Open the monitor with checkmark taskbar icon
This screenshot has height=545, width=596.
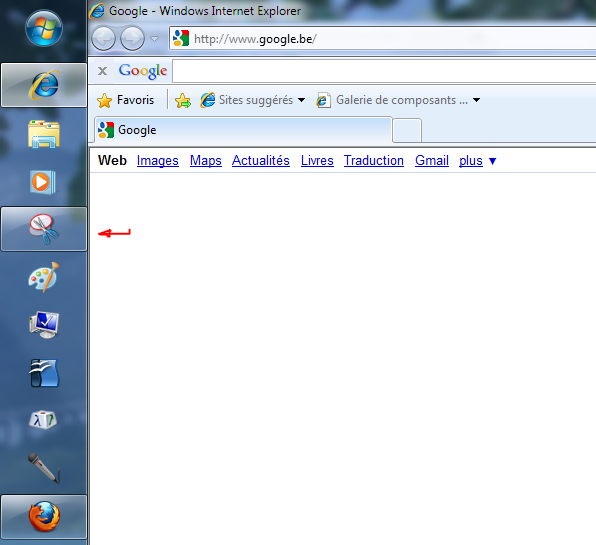44,325
